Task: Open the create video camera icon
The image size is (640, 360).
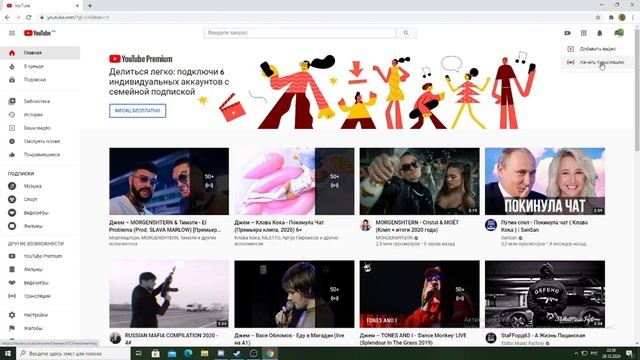Action: click(567, 33)
